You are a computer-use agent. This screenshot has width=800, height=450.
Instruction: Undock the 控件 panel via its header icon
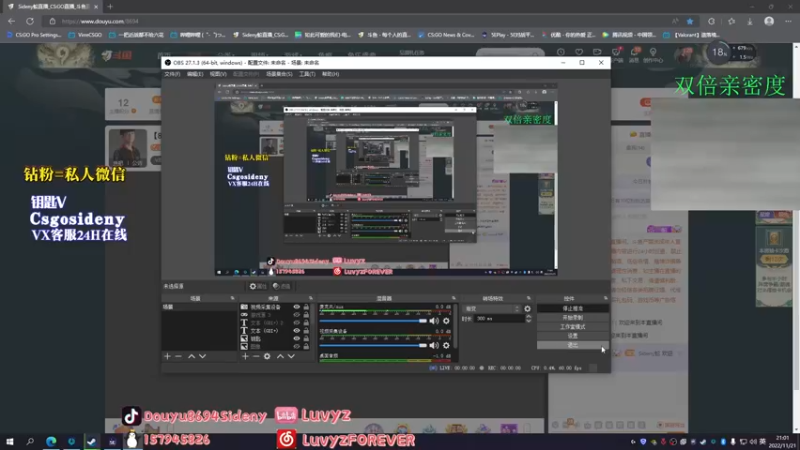606,298
